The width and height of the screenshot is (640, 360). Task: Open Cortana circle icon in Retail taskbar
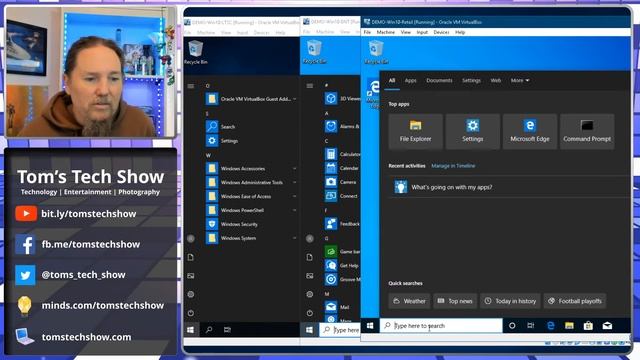pyautogui.click(x=512, y=325)
